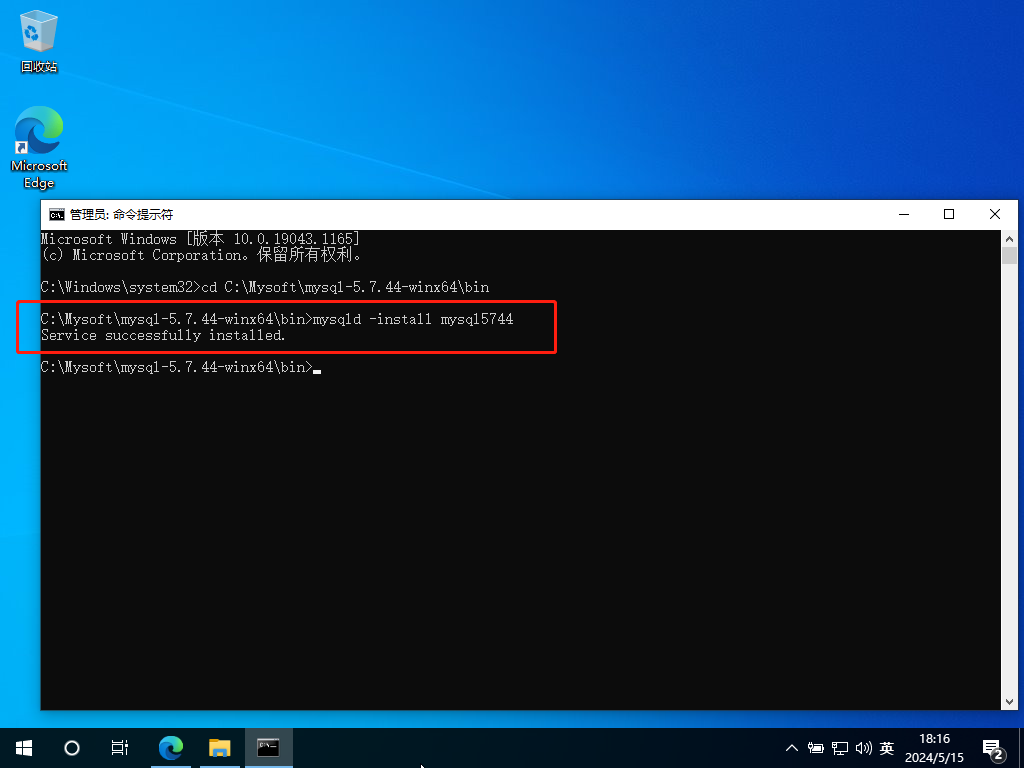
Task: Open File Explorer from the taskbar
Action: coord(220,747)
